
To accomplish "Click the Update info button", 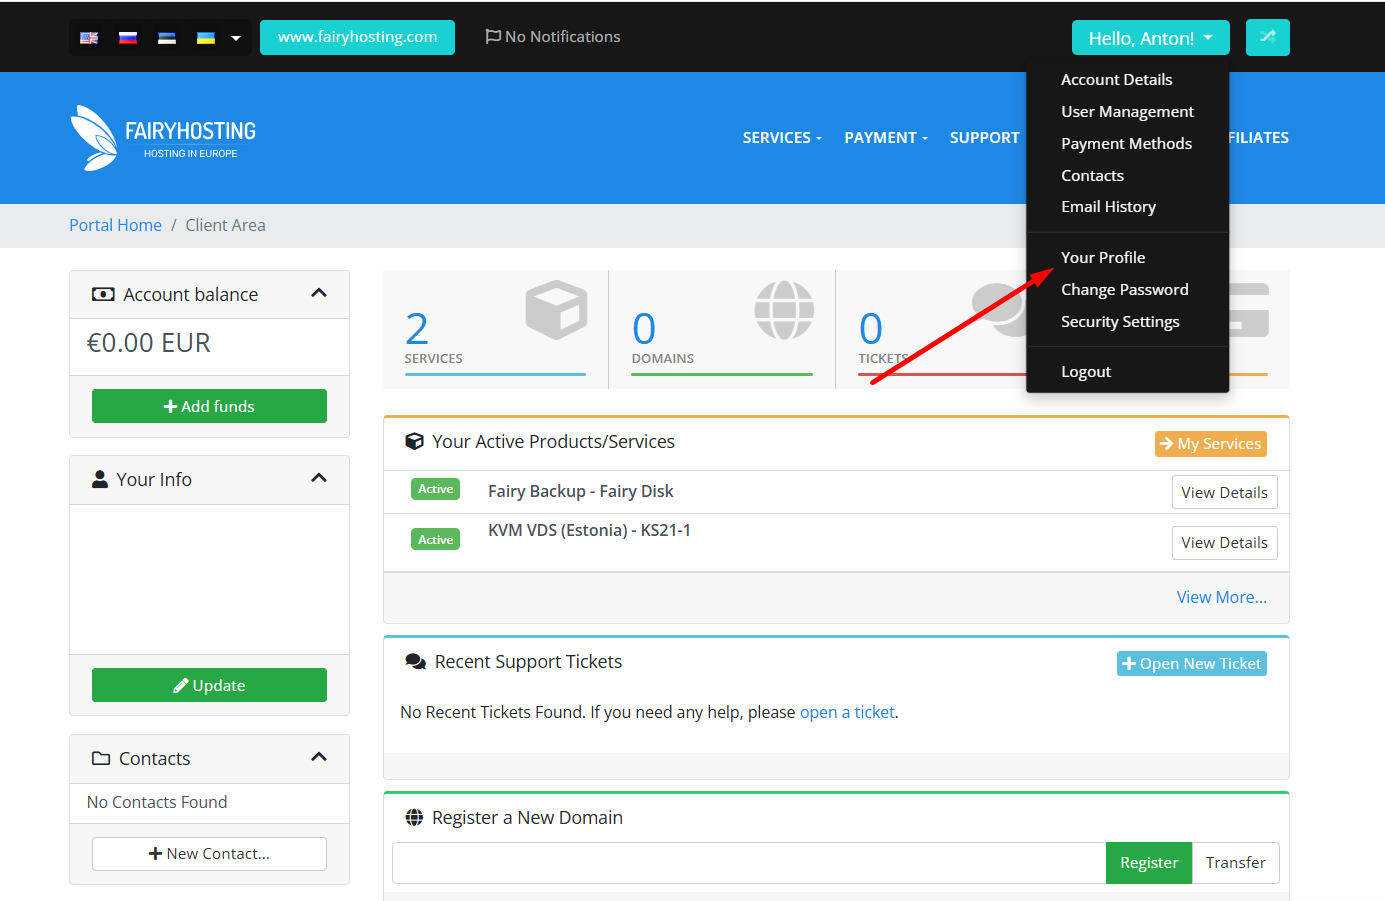I will click(x=209, y=685).
